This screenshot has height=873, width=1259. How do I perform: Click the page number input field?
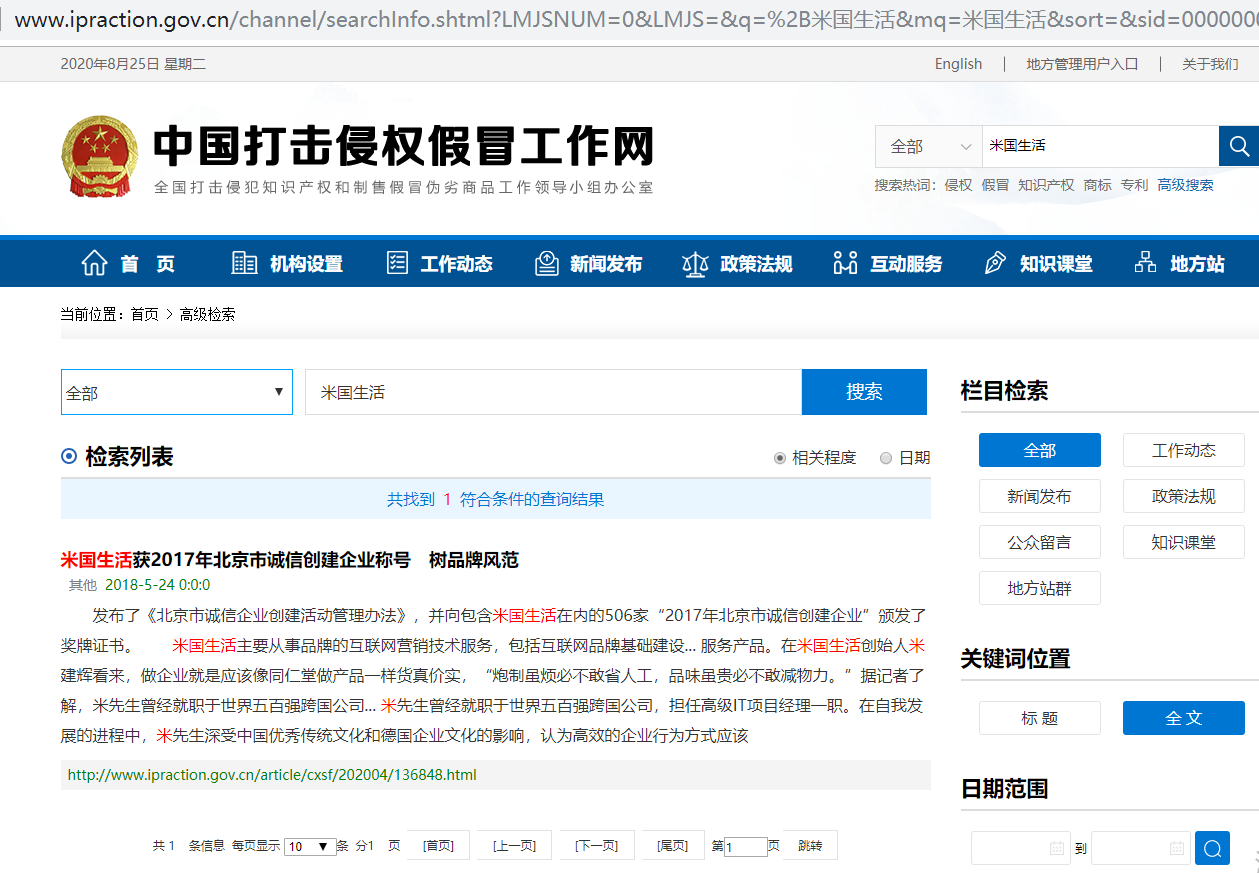point(745,847)
